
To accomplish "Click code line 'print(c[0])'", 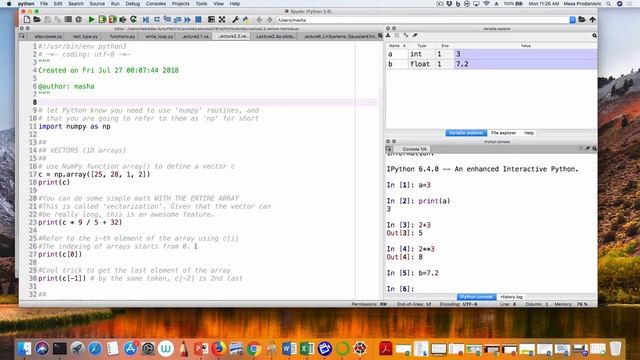I will (60, 254).
